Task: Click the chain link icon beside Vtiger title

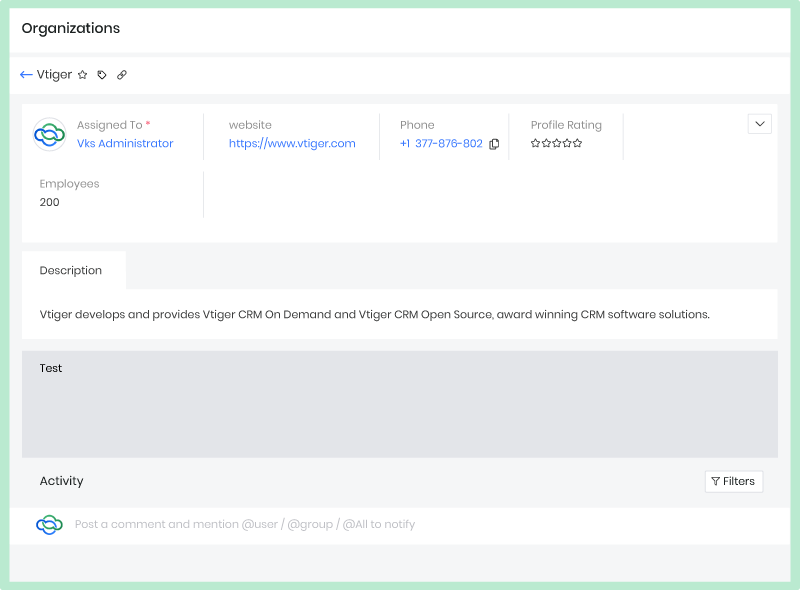Action: pos(122,75)
